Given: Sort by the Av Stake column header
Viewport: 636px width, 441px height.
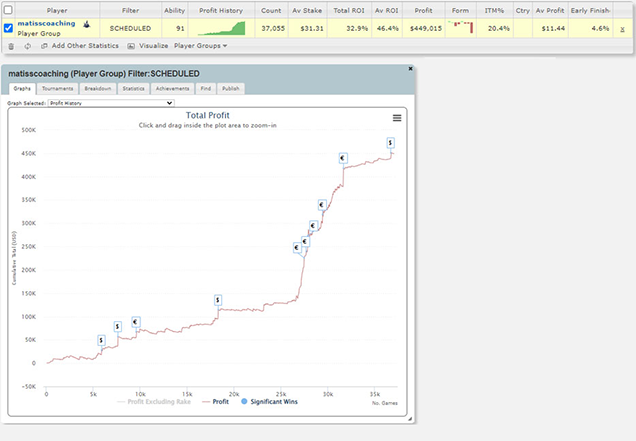Looking at the screenshot, I should coord(307,10).
